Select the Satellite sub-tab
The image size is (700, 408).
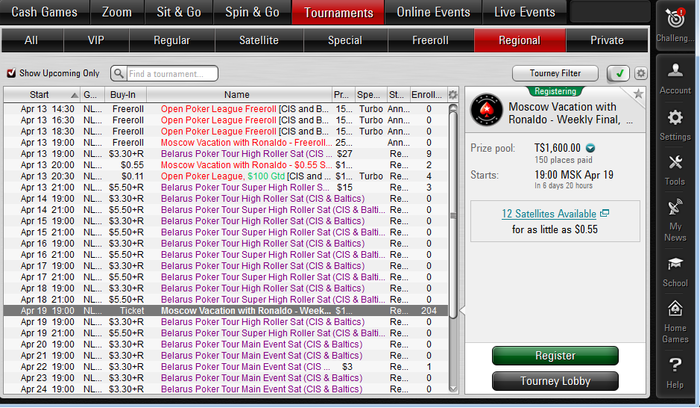259,40
